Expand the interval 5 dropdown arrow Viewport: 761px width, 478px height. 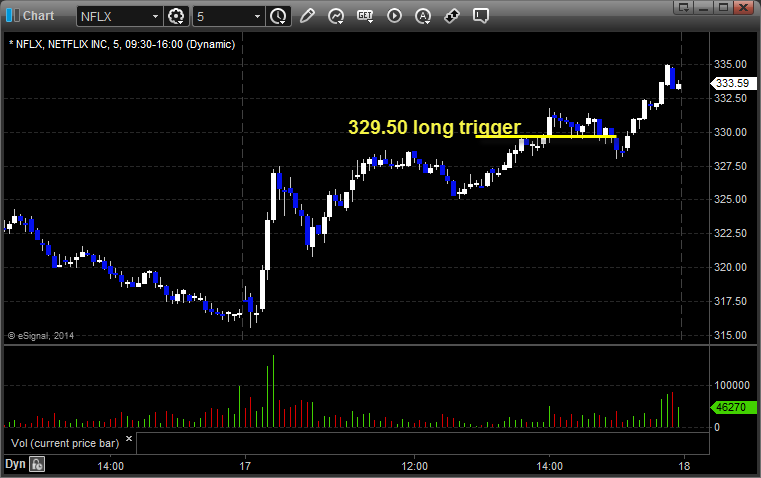(257, 16)
